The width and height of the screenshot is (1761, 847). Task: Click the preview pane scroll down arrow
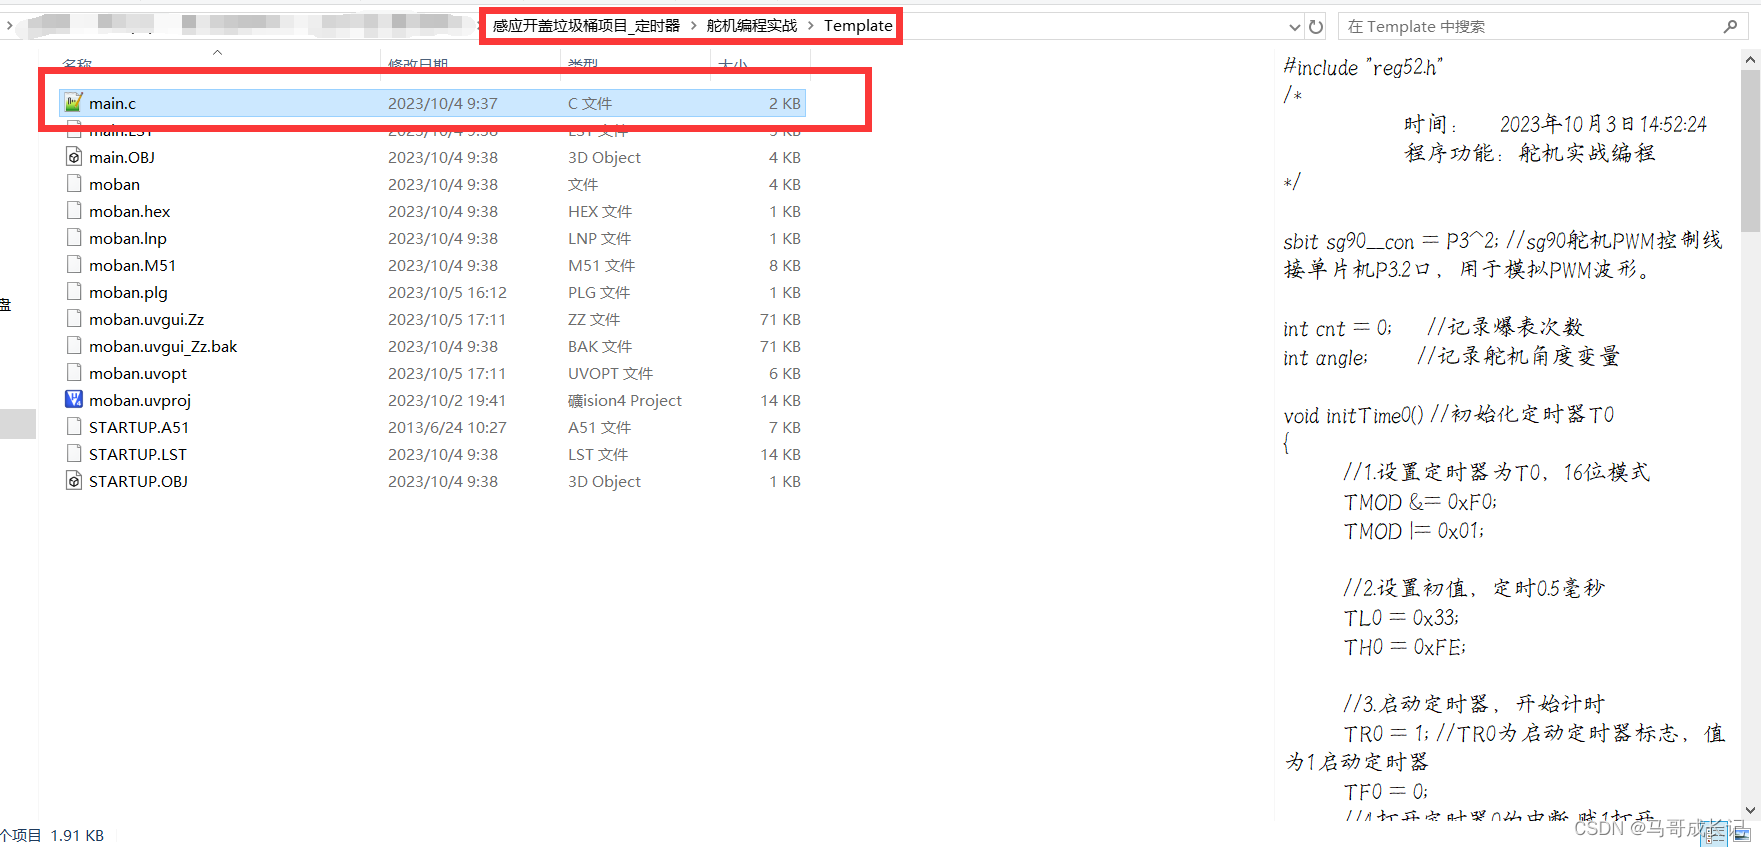[1750, 810]
